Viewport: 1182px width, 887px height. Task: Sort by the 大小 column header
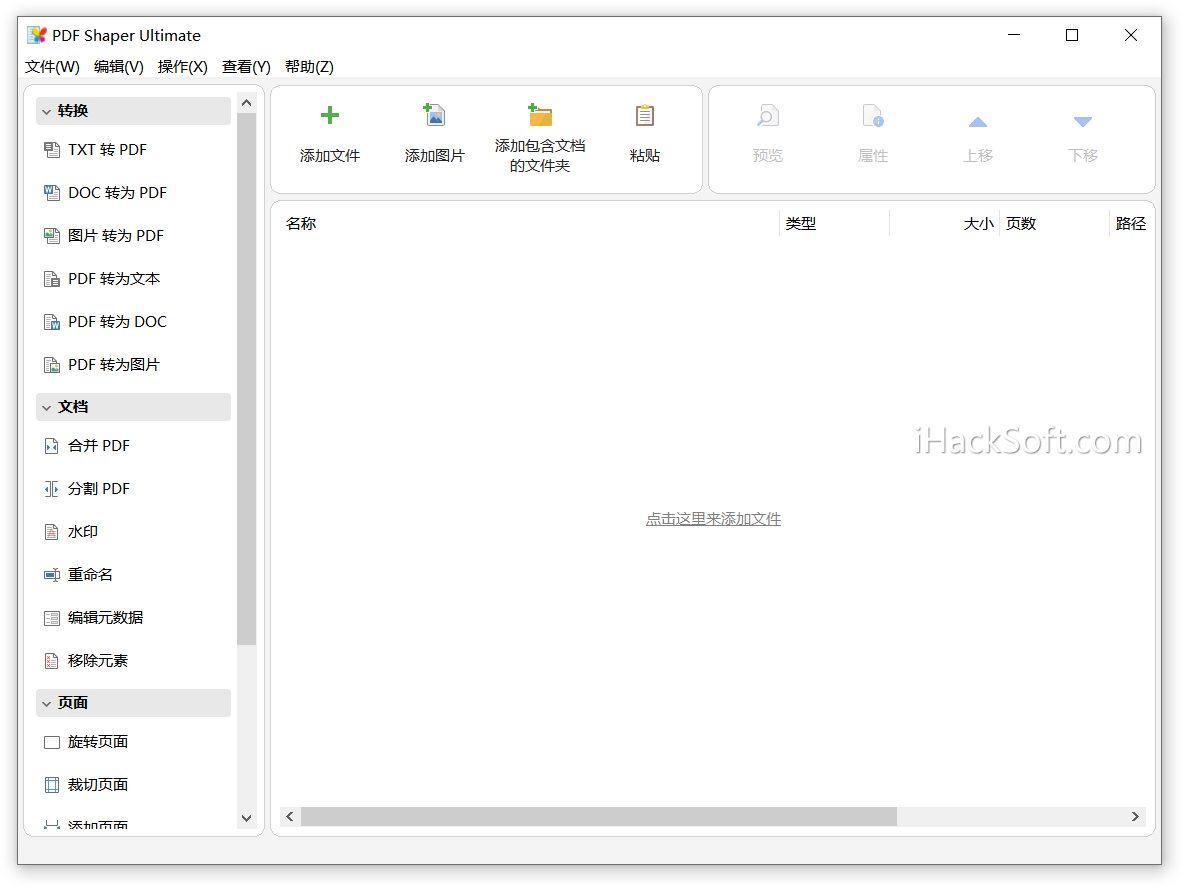click(945, 223)
